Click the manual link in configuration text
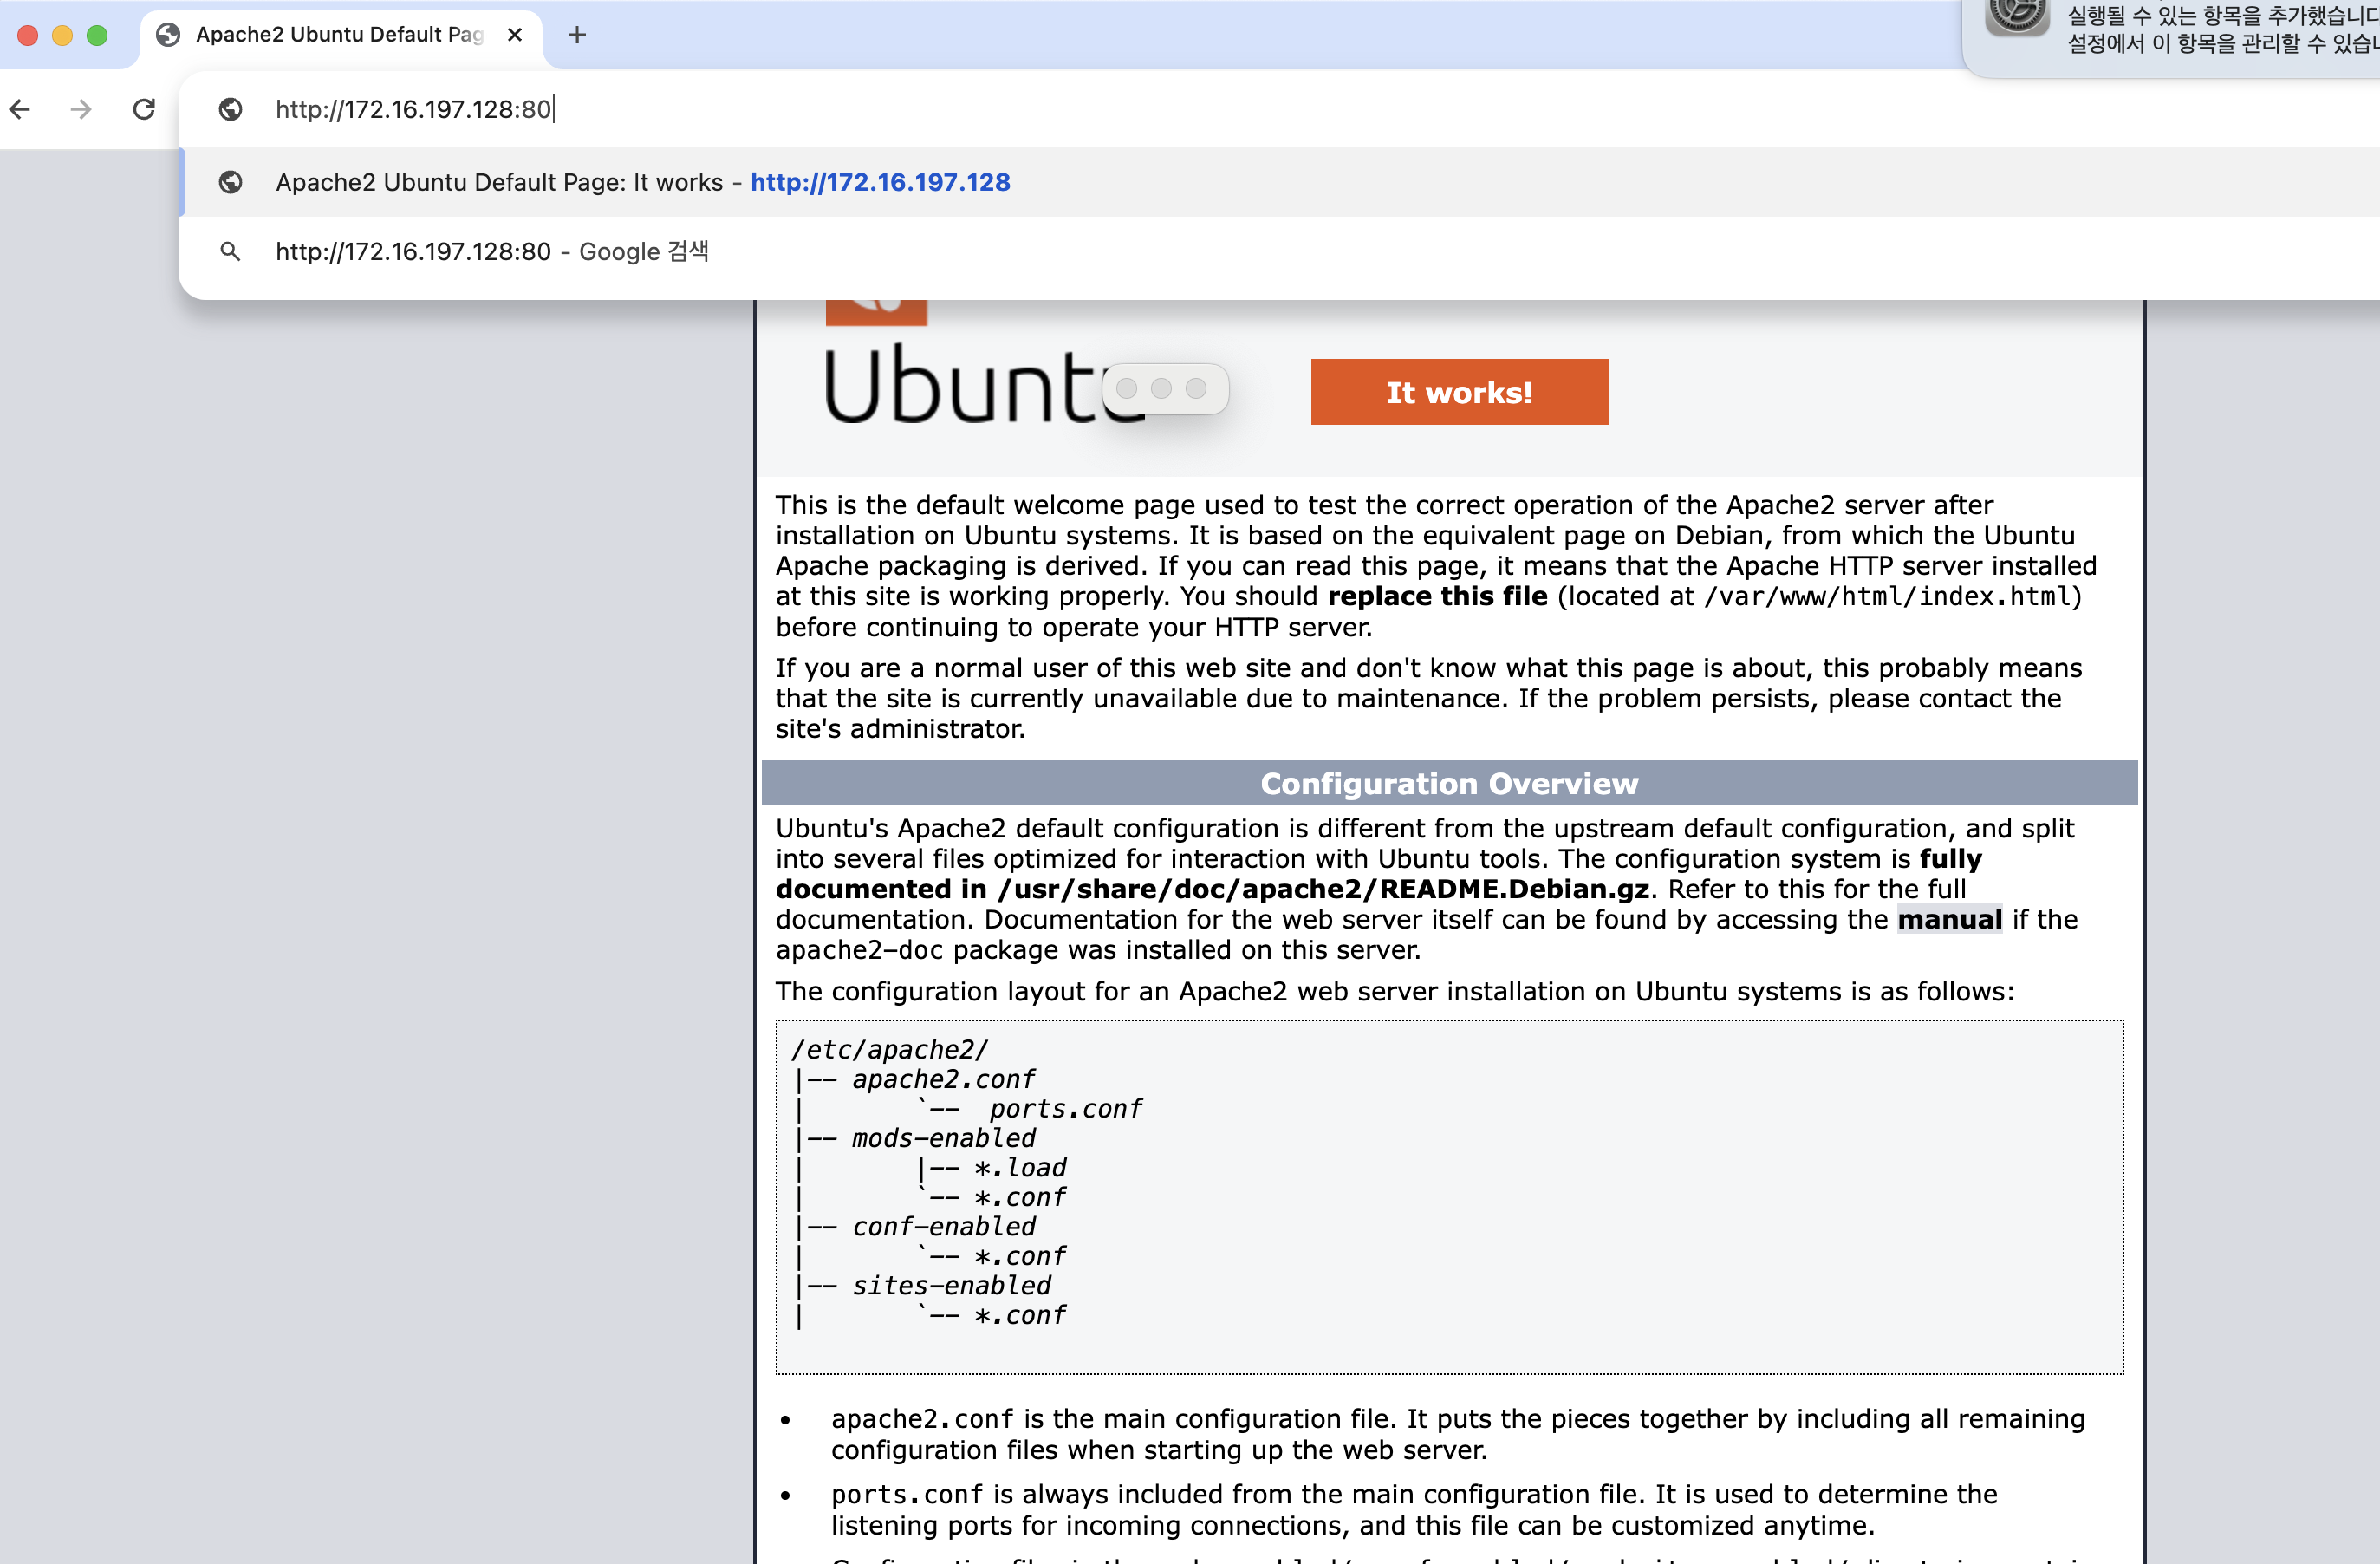Screen dimensions: 2380x1564 (x=1949, y=919)
